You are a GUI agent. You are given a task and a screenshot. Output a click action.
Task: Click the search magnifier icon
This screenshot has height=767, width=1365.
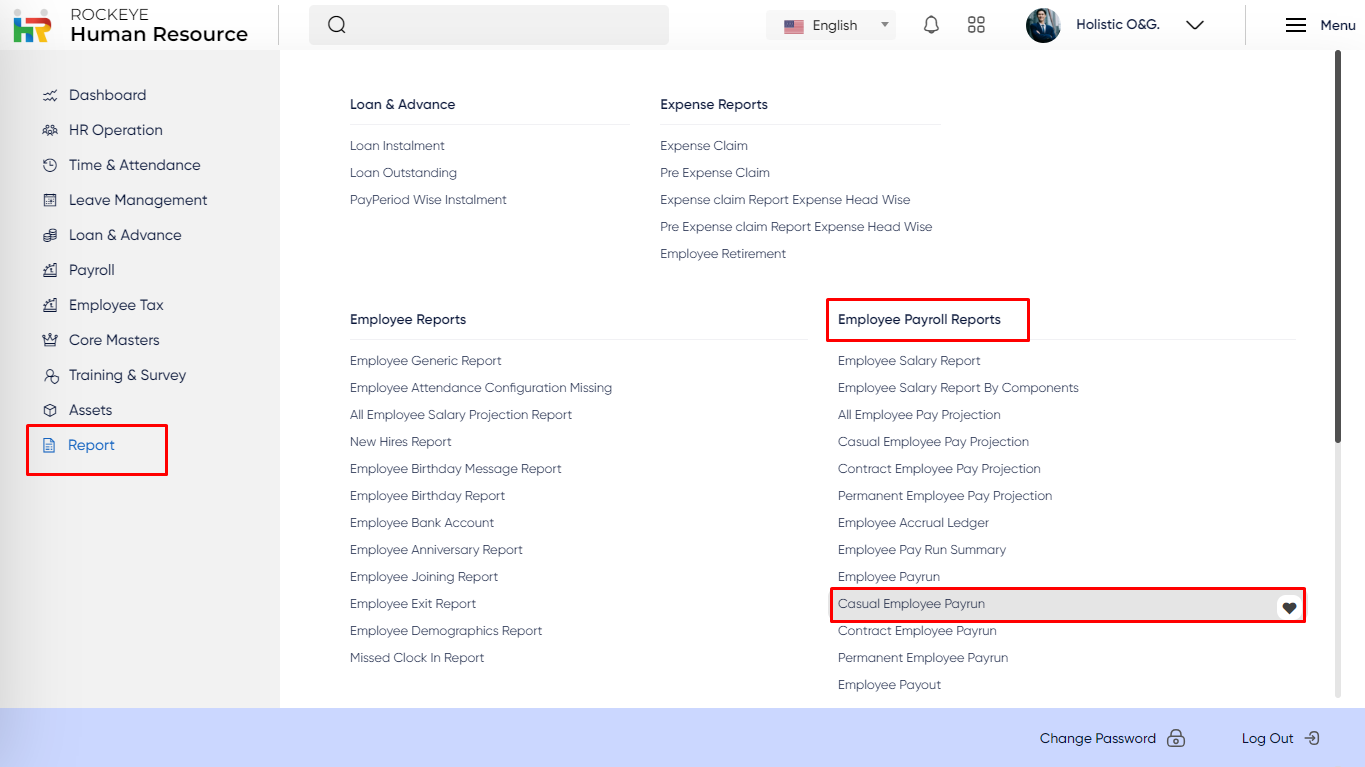(x=337, y=25)
